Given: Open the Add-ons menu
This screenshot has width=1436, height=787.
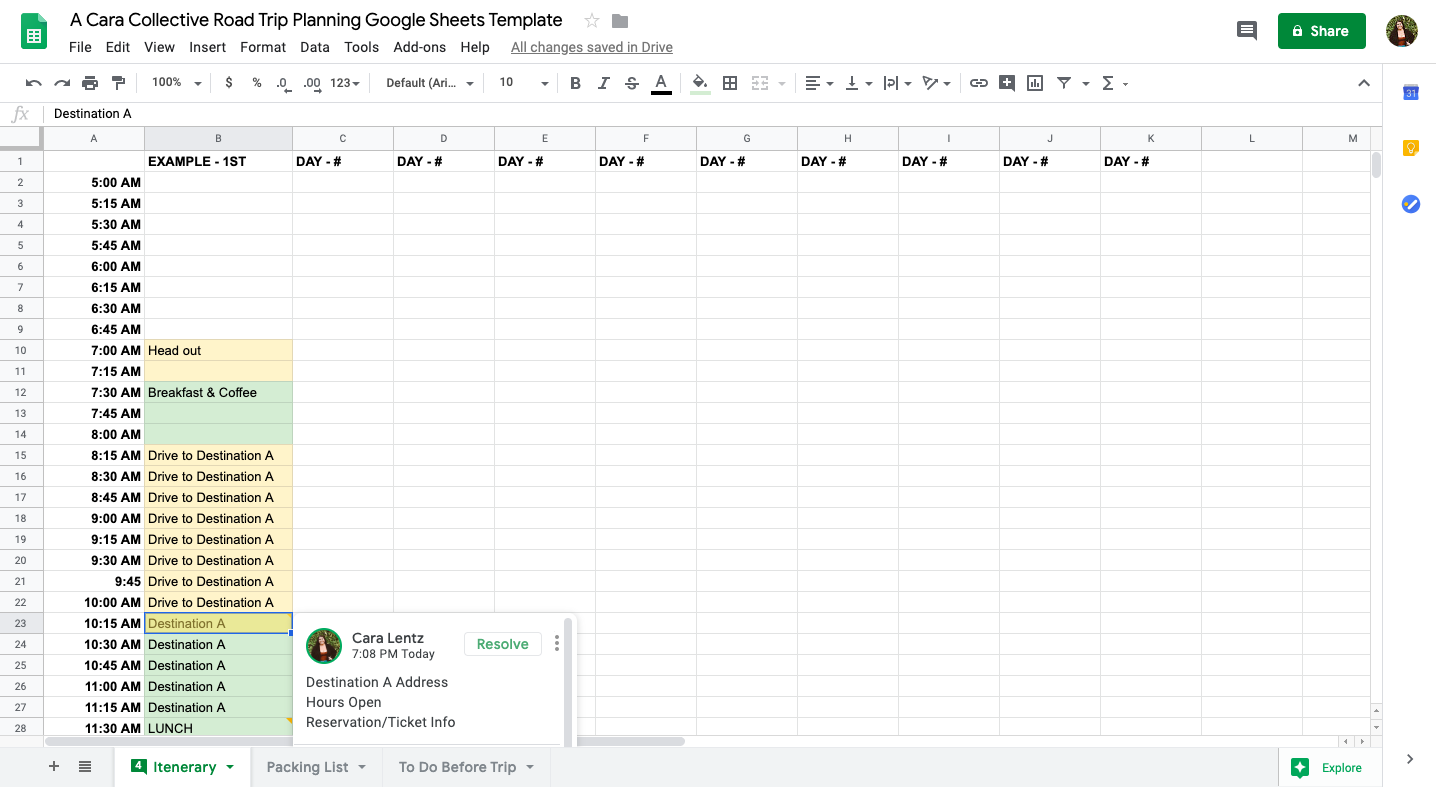Looking at the screenshot, I should pyautogui.click(x=420, y=47).
